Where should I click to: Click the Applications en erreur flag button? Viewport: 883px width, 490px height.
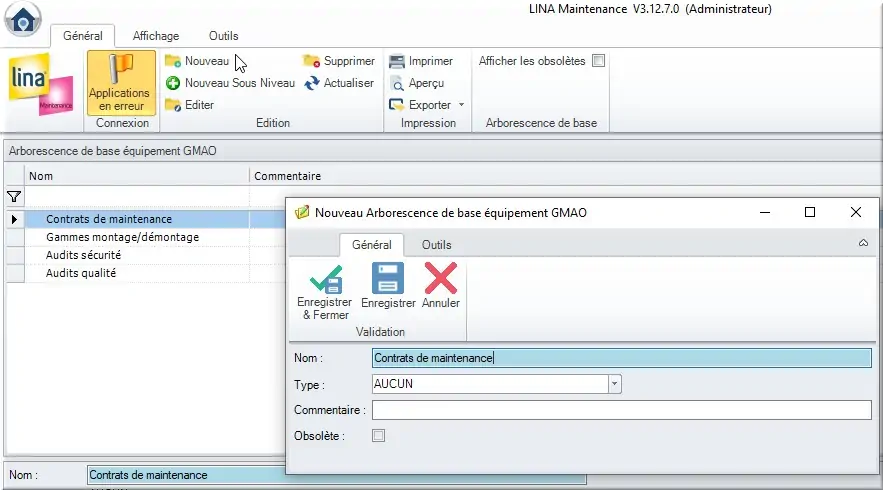(121, 82)
